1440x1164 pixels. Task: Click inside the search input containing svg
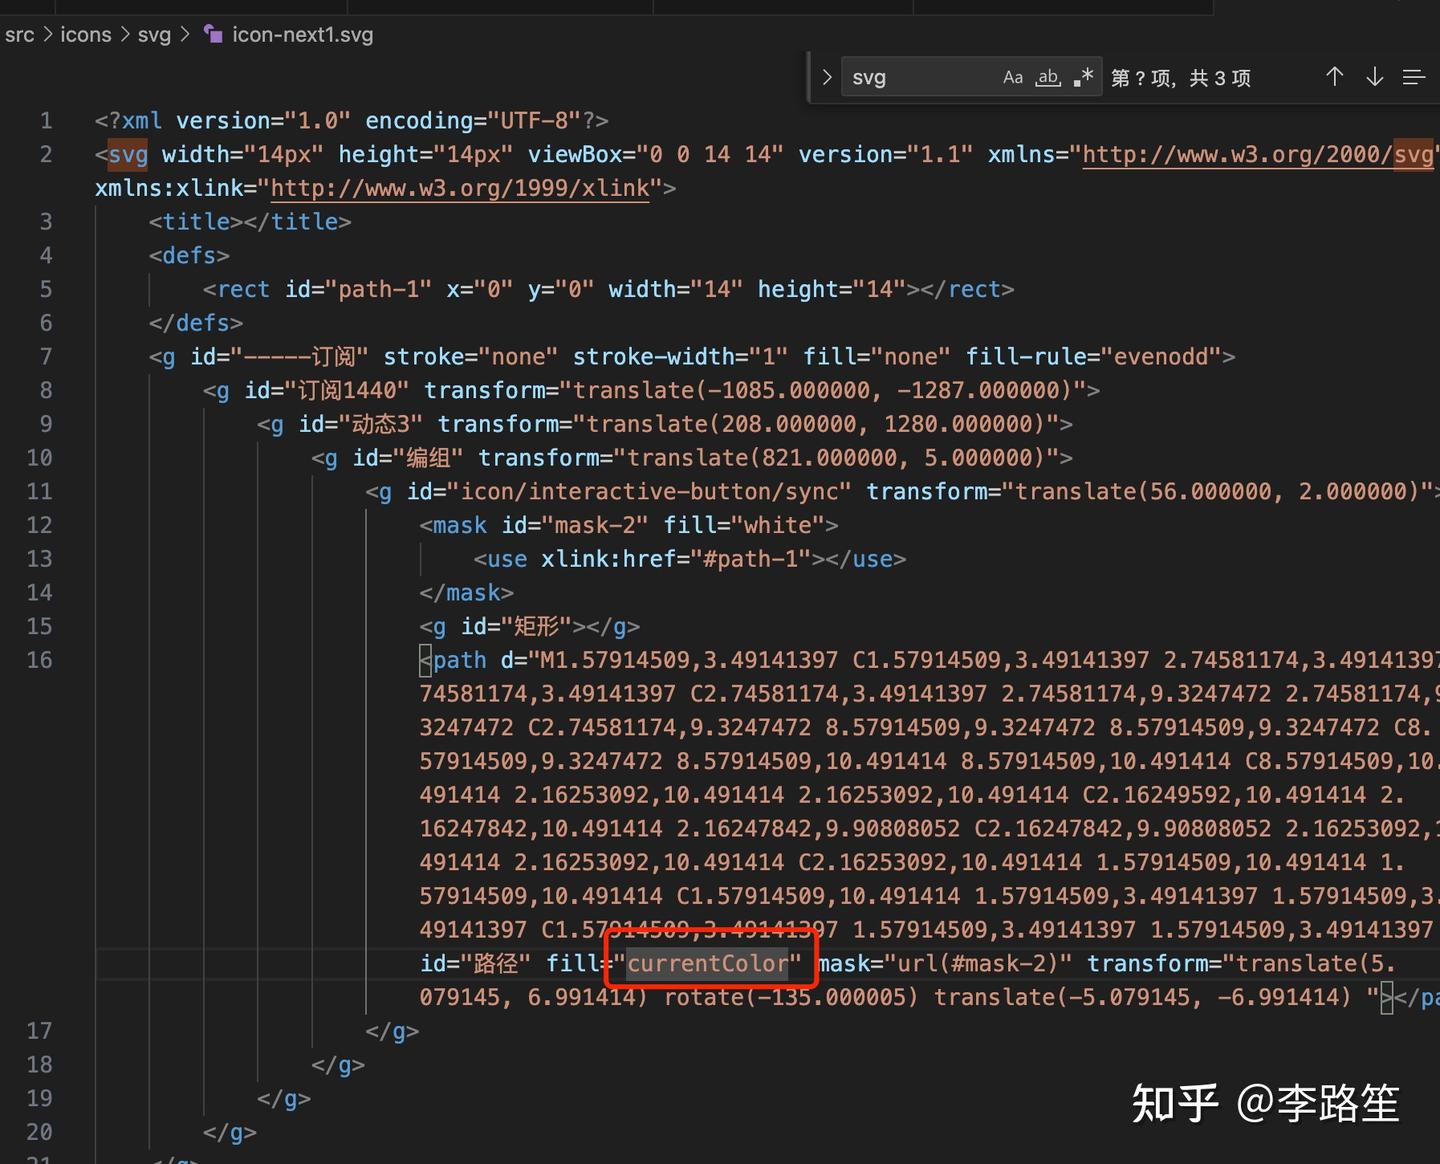[920, 76]
